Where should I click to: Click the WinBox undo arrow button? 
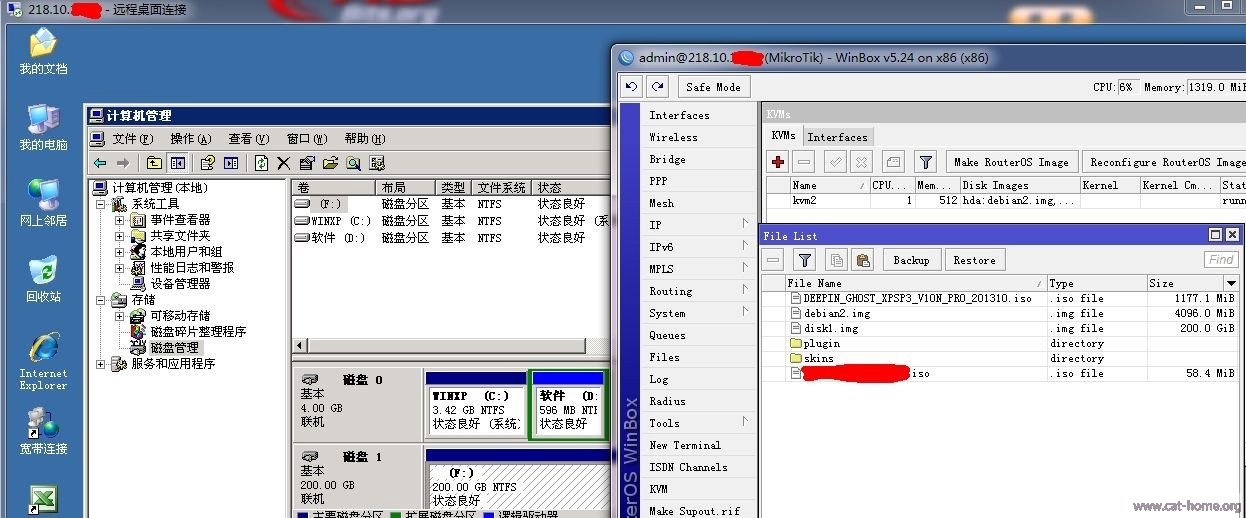(x=631, y=87)
